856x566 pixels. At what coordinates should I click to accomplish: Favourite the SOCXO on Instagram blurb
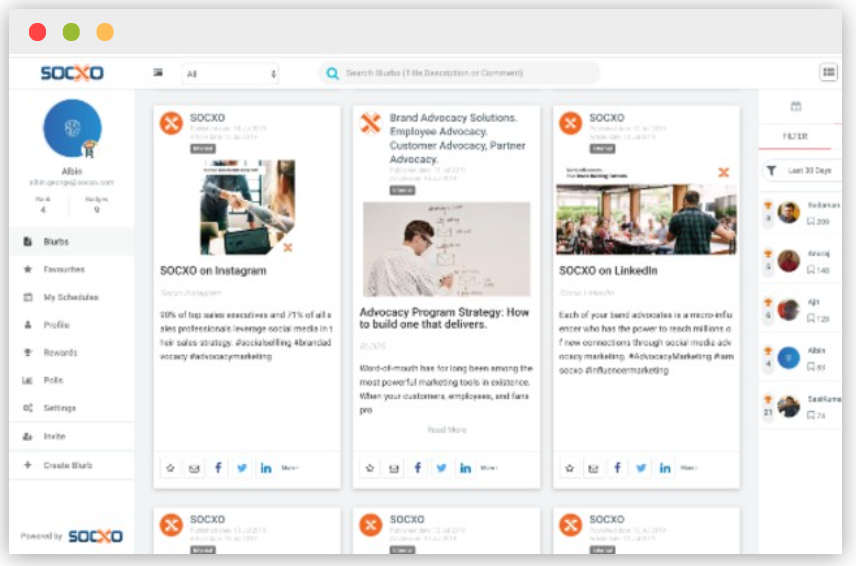[170, 468]
